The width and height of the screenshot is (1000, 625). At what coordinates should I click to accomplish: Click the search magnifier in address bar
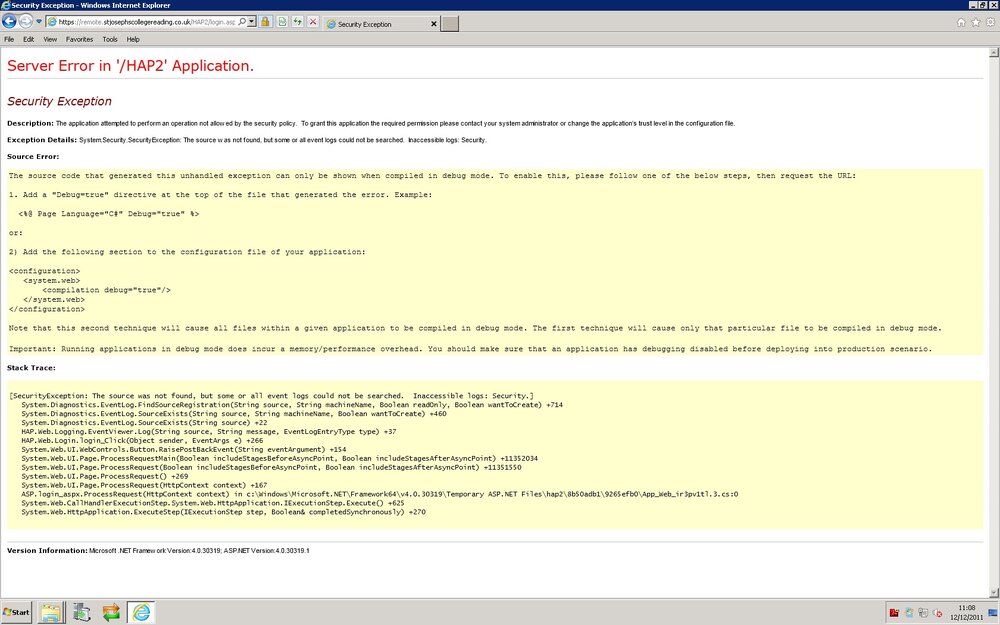click(242, 22)
